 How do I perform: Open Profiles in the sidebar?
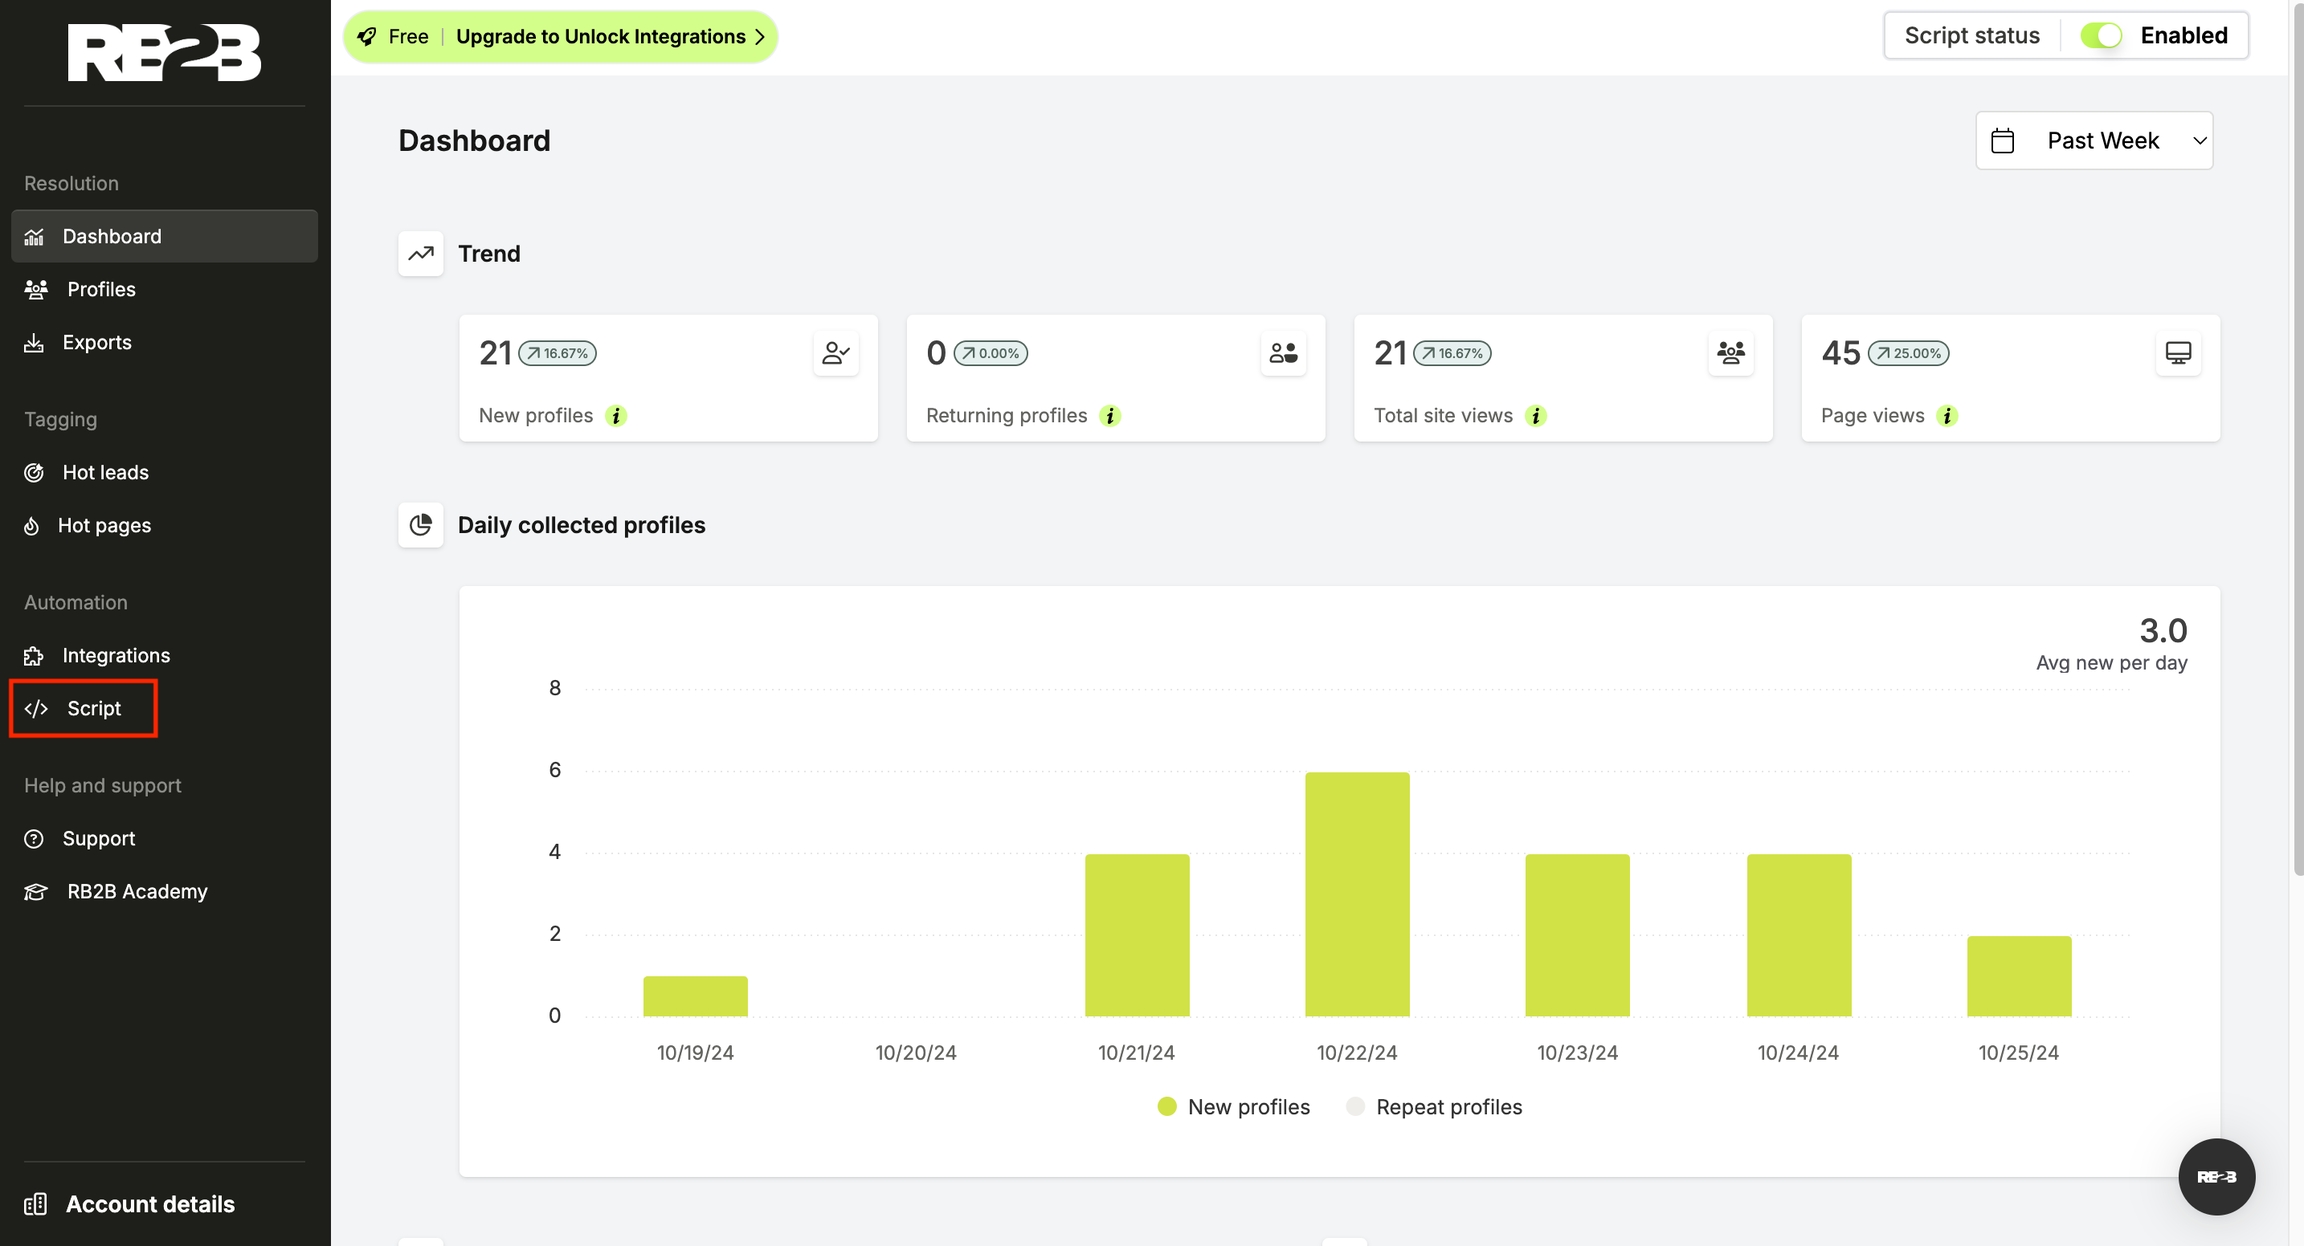click(100, 290)
